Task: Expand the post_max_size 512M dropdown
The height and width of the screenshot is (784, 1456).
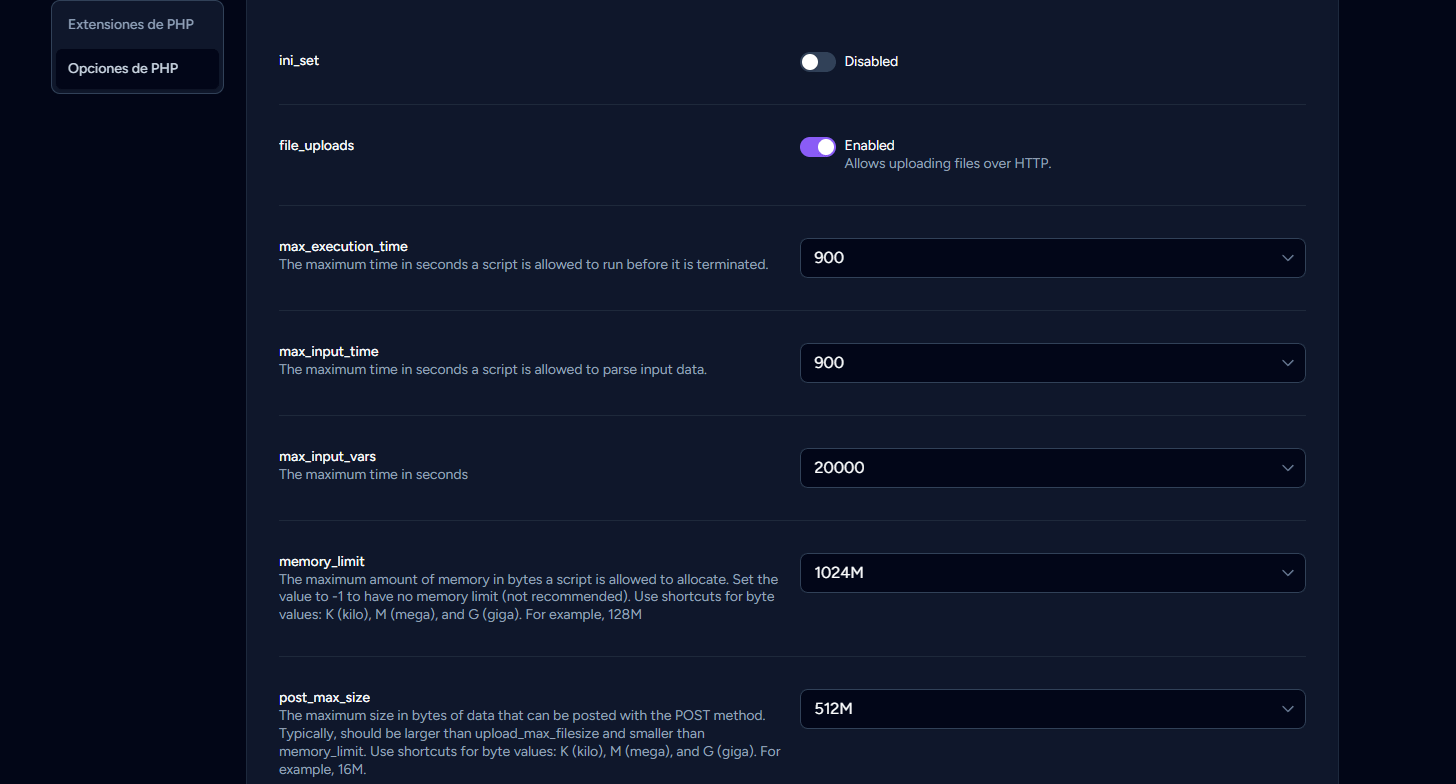Action: [1040, 709]
